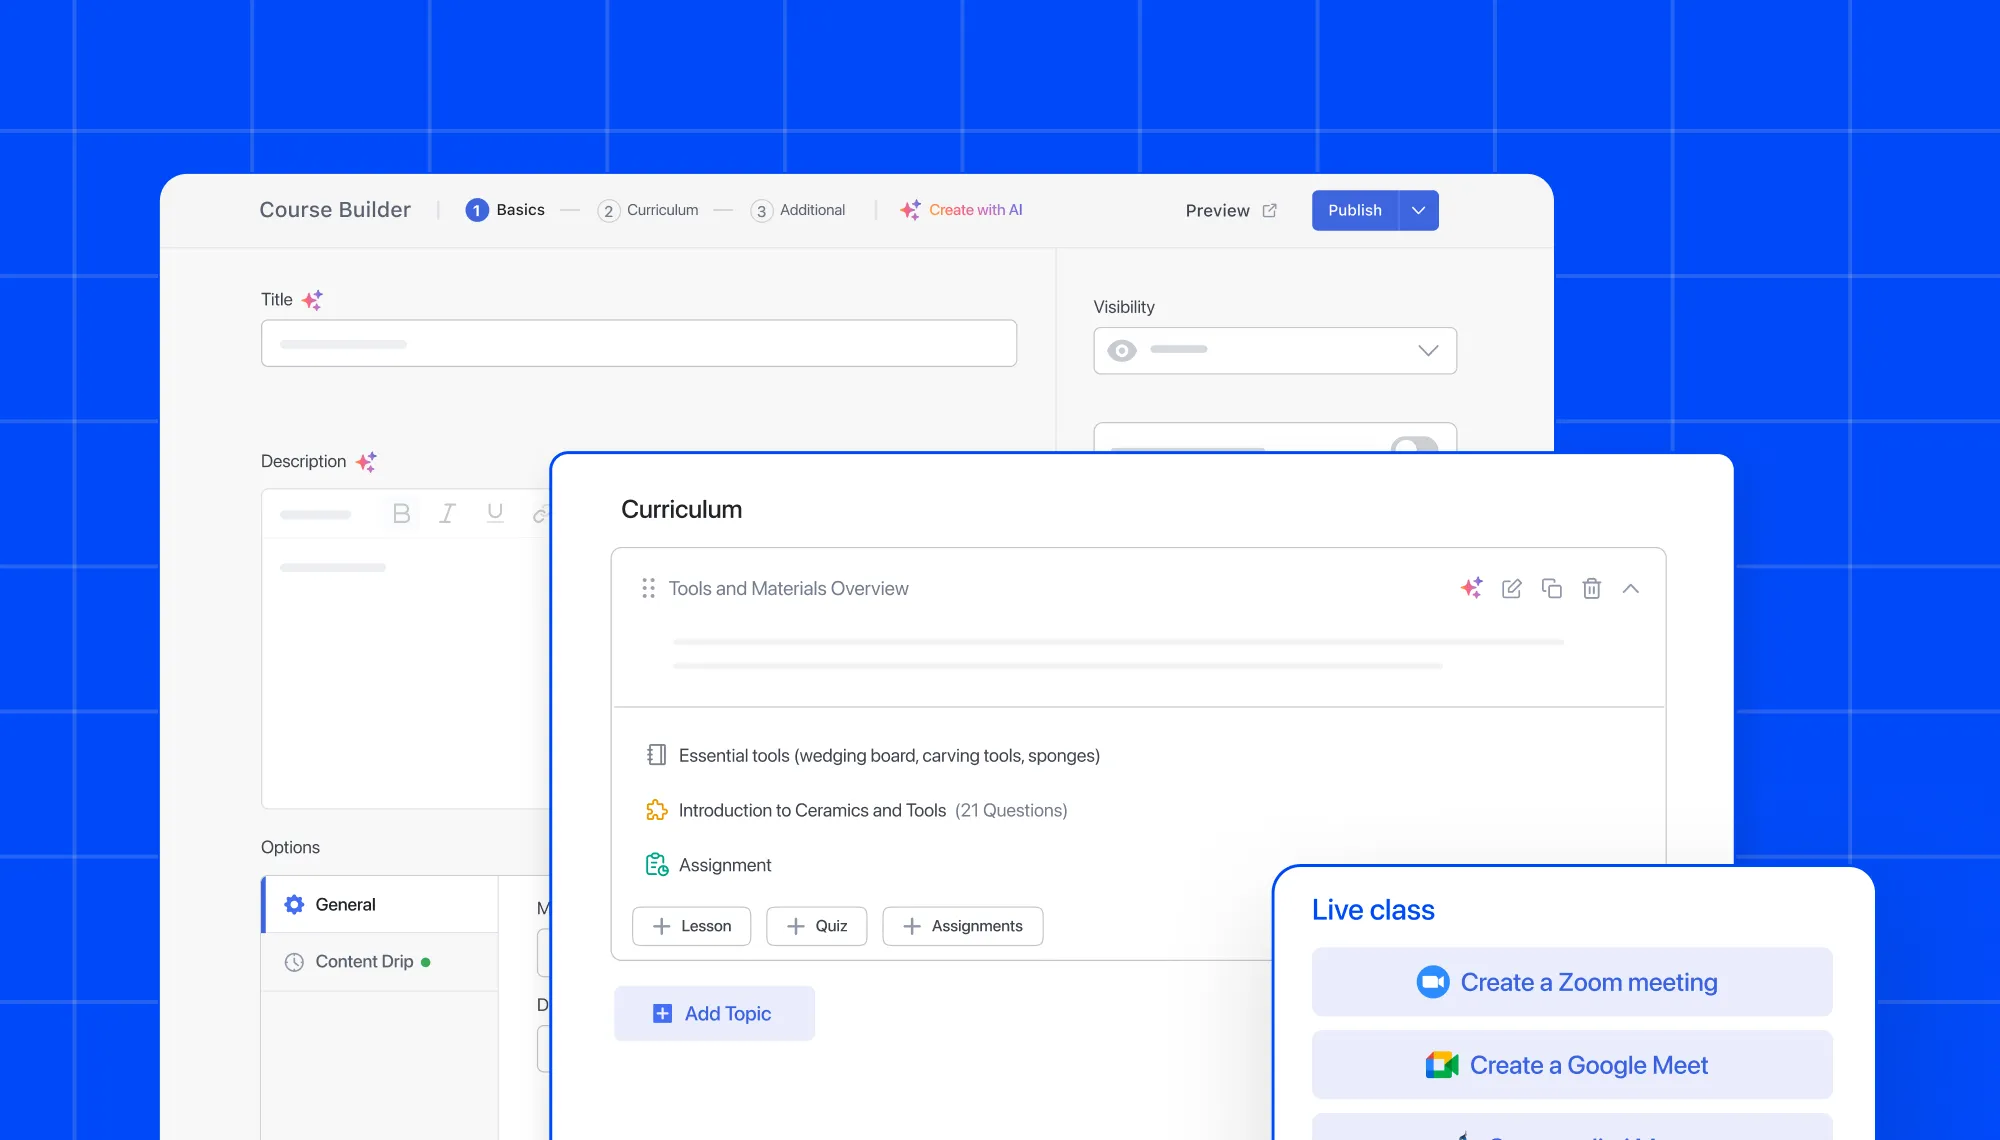Toggle visibility eye icon in Visibility field
Image resolution: width=2000 pixels, height=1140 pixels.
pyautogui.click(x=1122, y=349)
